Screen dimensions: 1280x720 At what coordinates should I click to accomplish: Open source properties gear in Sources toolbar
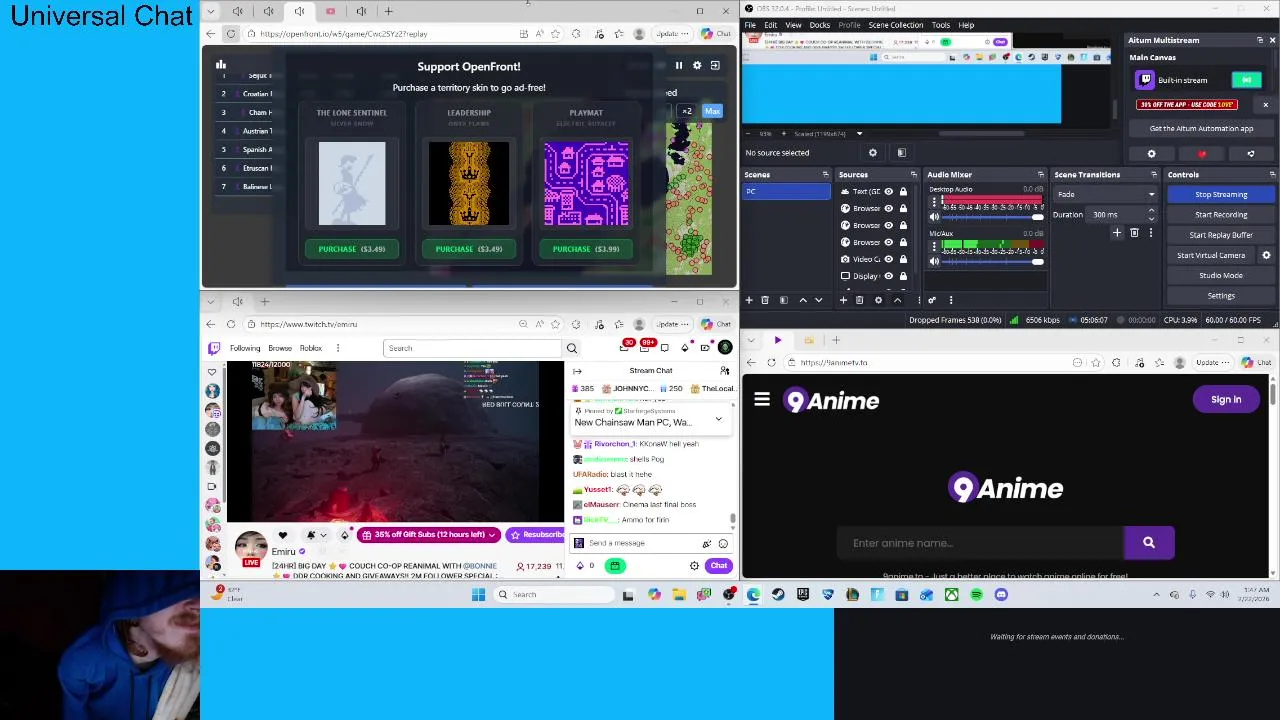[878, 300]
